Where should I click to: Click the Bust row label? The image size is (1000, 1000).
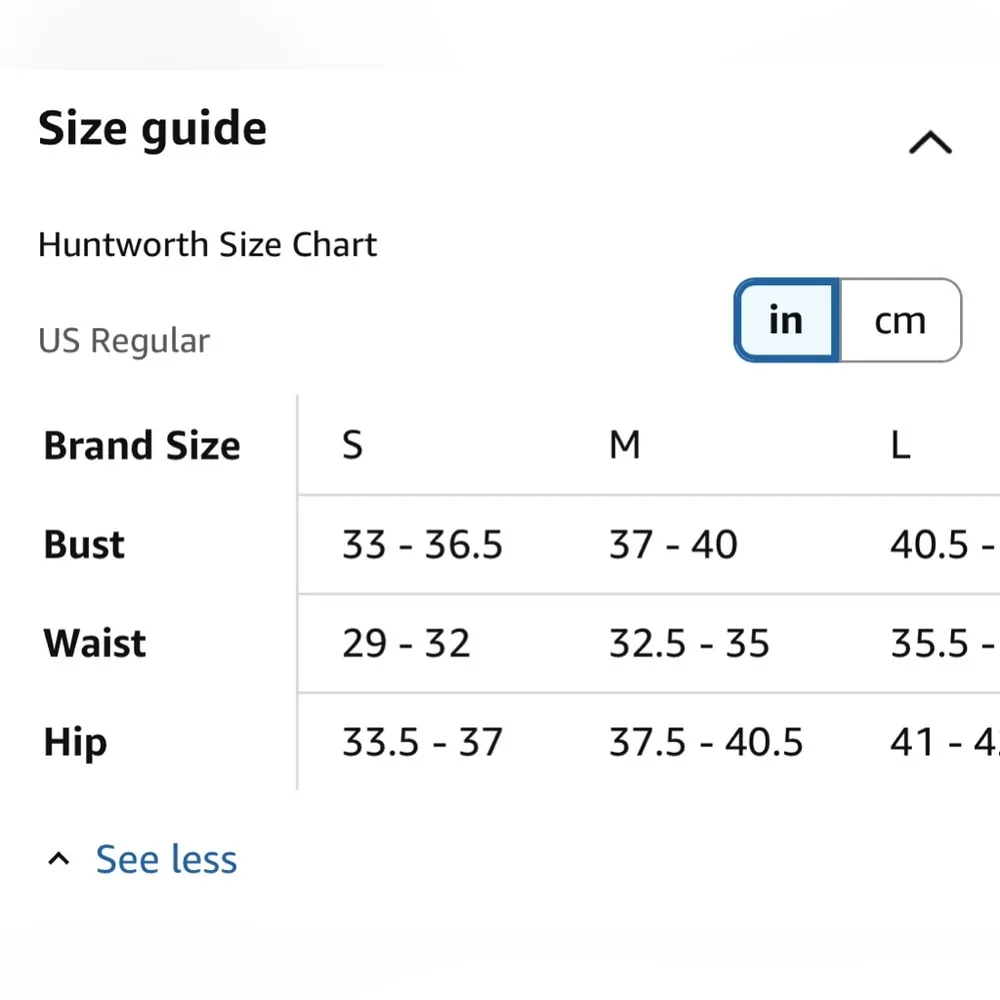pyautogui.click(x=85, y=544)
